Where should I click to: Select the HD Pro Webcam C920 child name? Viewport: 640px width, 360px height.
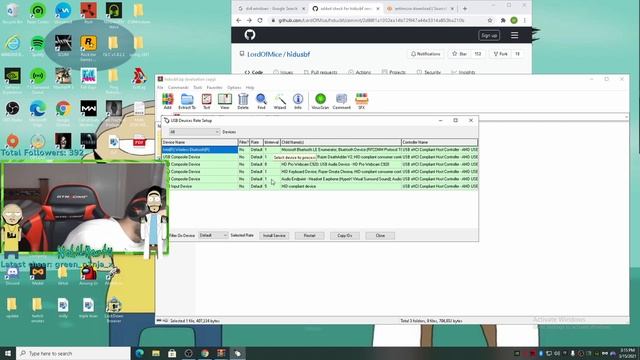click(335, 164)
